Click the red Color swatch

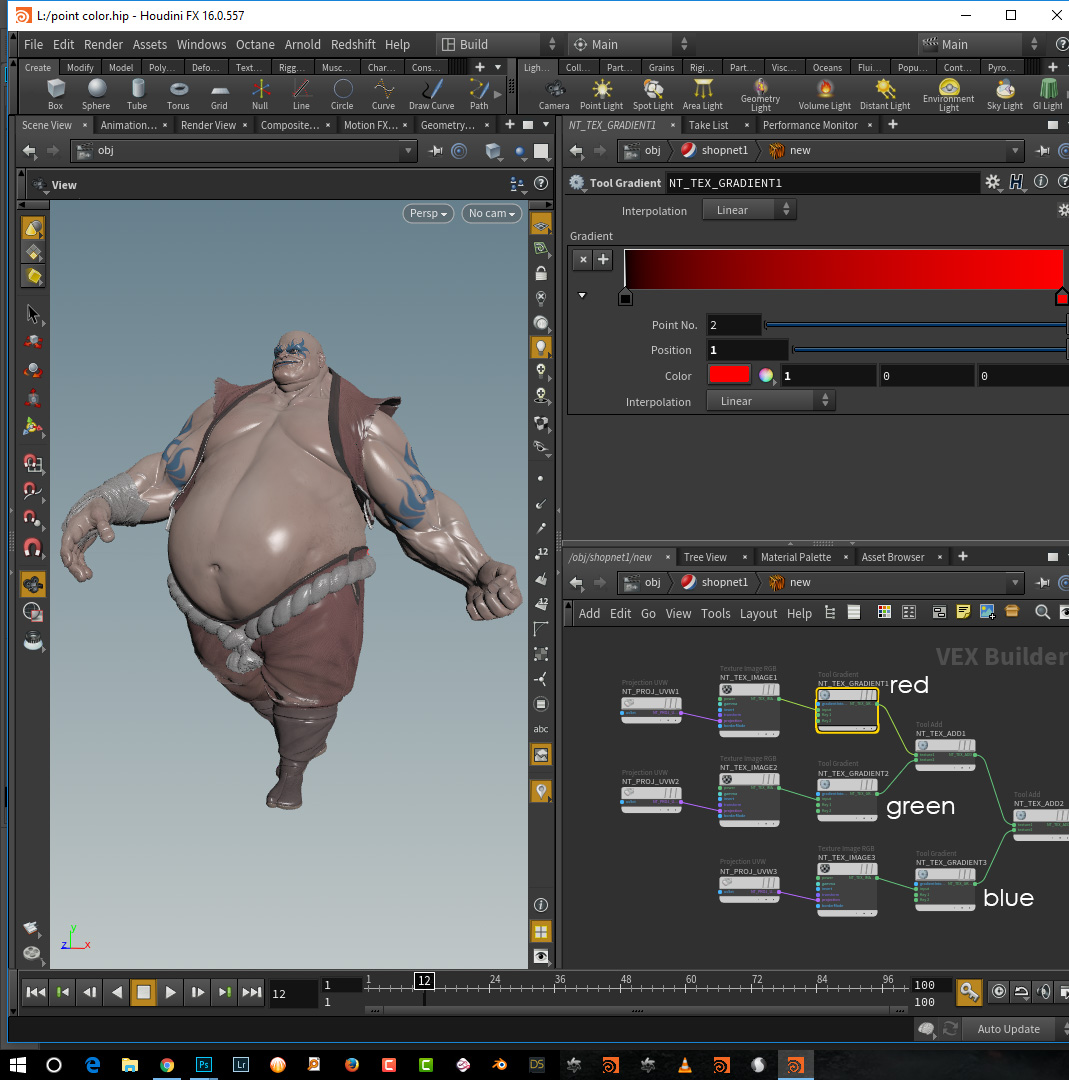click(x=729, y=376)
